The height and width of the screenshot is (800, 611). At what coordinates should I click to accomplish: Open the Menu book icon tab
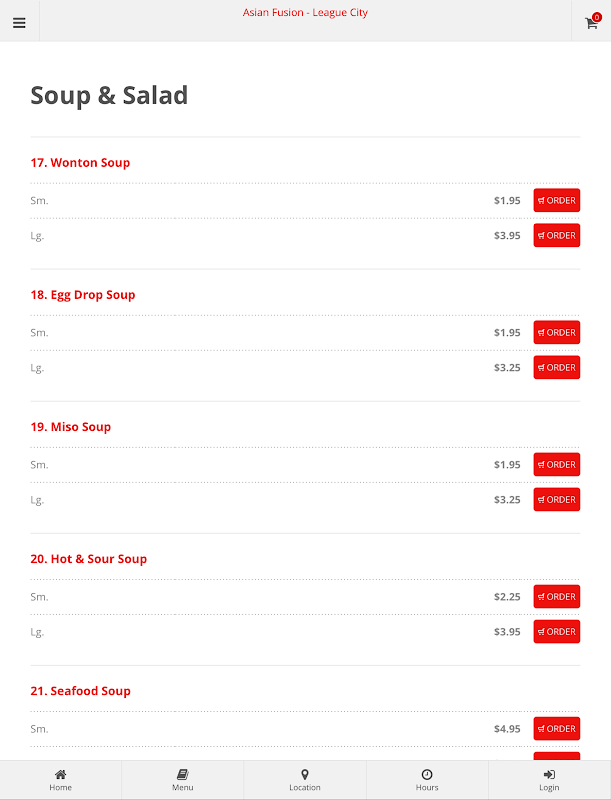(183, 780)
